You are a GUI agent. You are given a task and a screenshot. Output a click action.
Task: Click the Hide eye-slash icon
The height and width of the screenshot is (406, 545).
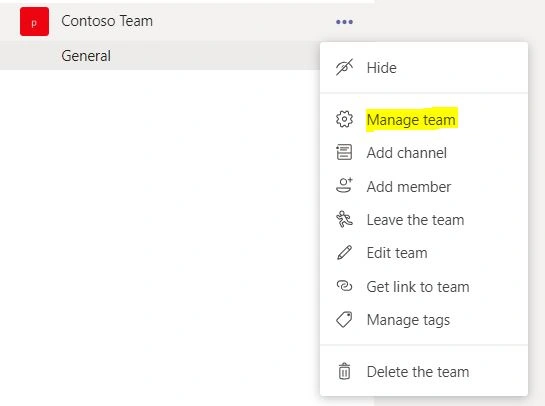pyautogui.click(x=344, y=67)
